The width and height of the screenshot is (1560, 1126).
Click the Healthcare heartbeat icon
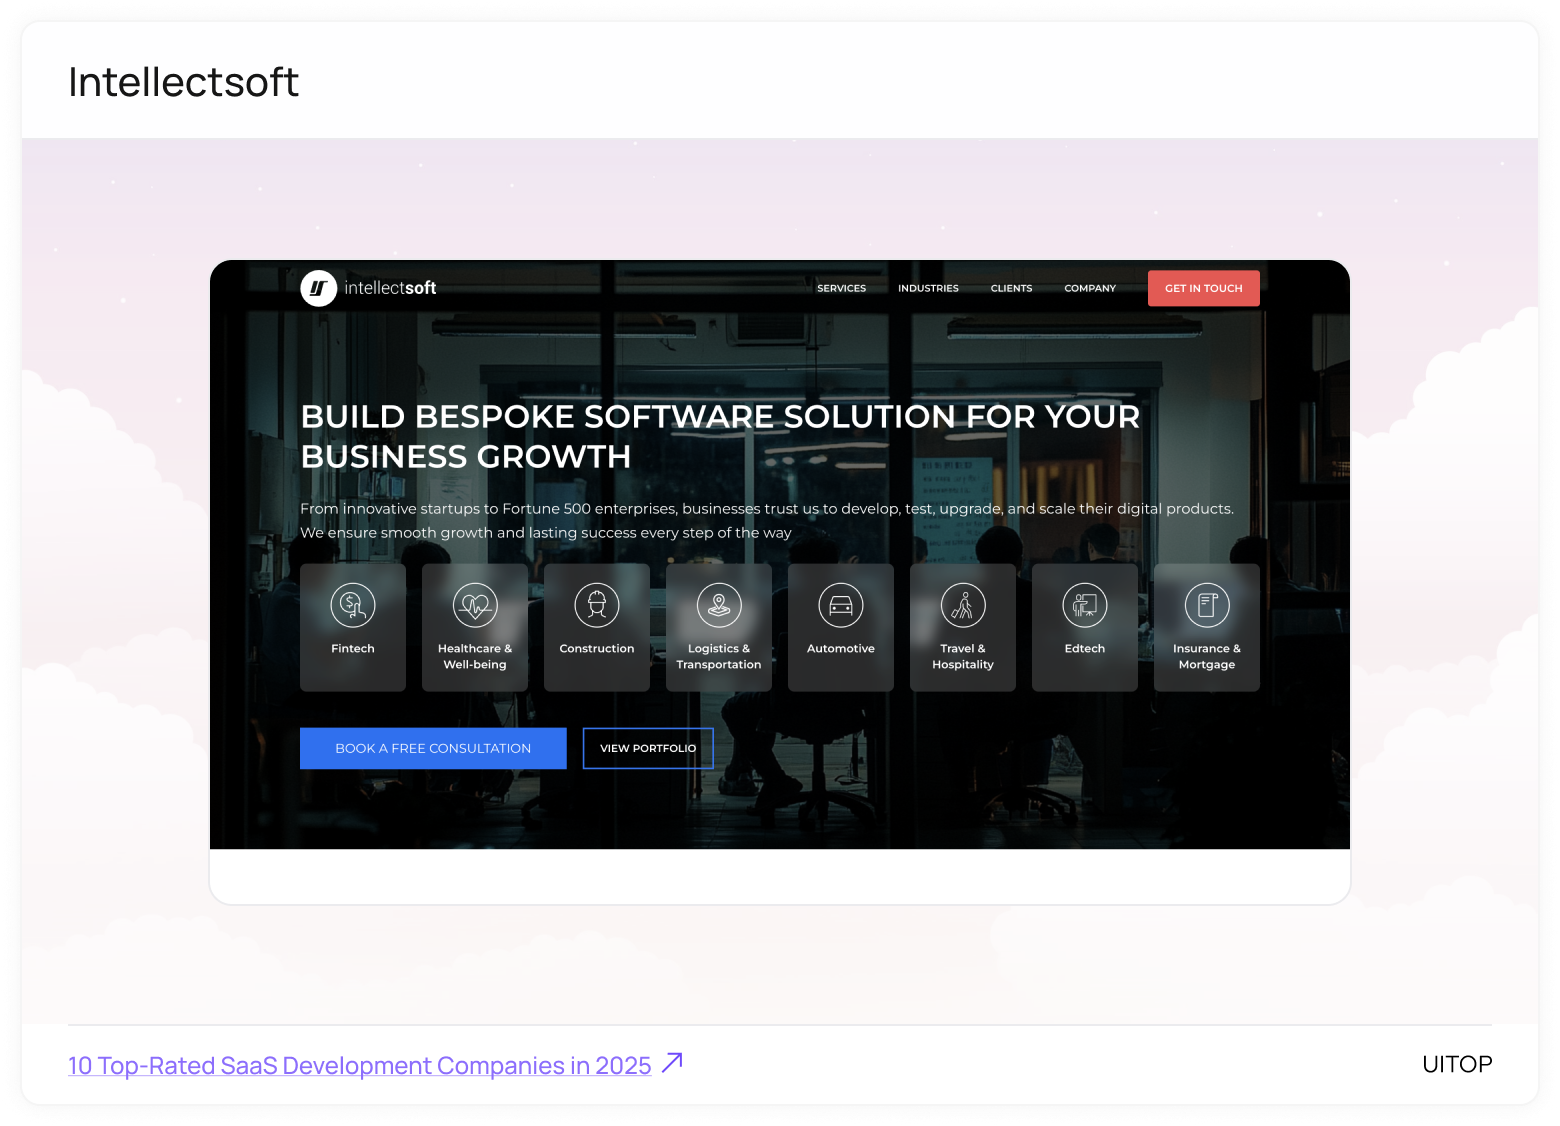point(475,605)
